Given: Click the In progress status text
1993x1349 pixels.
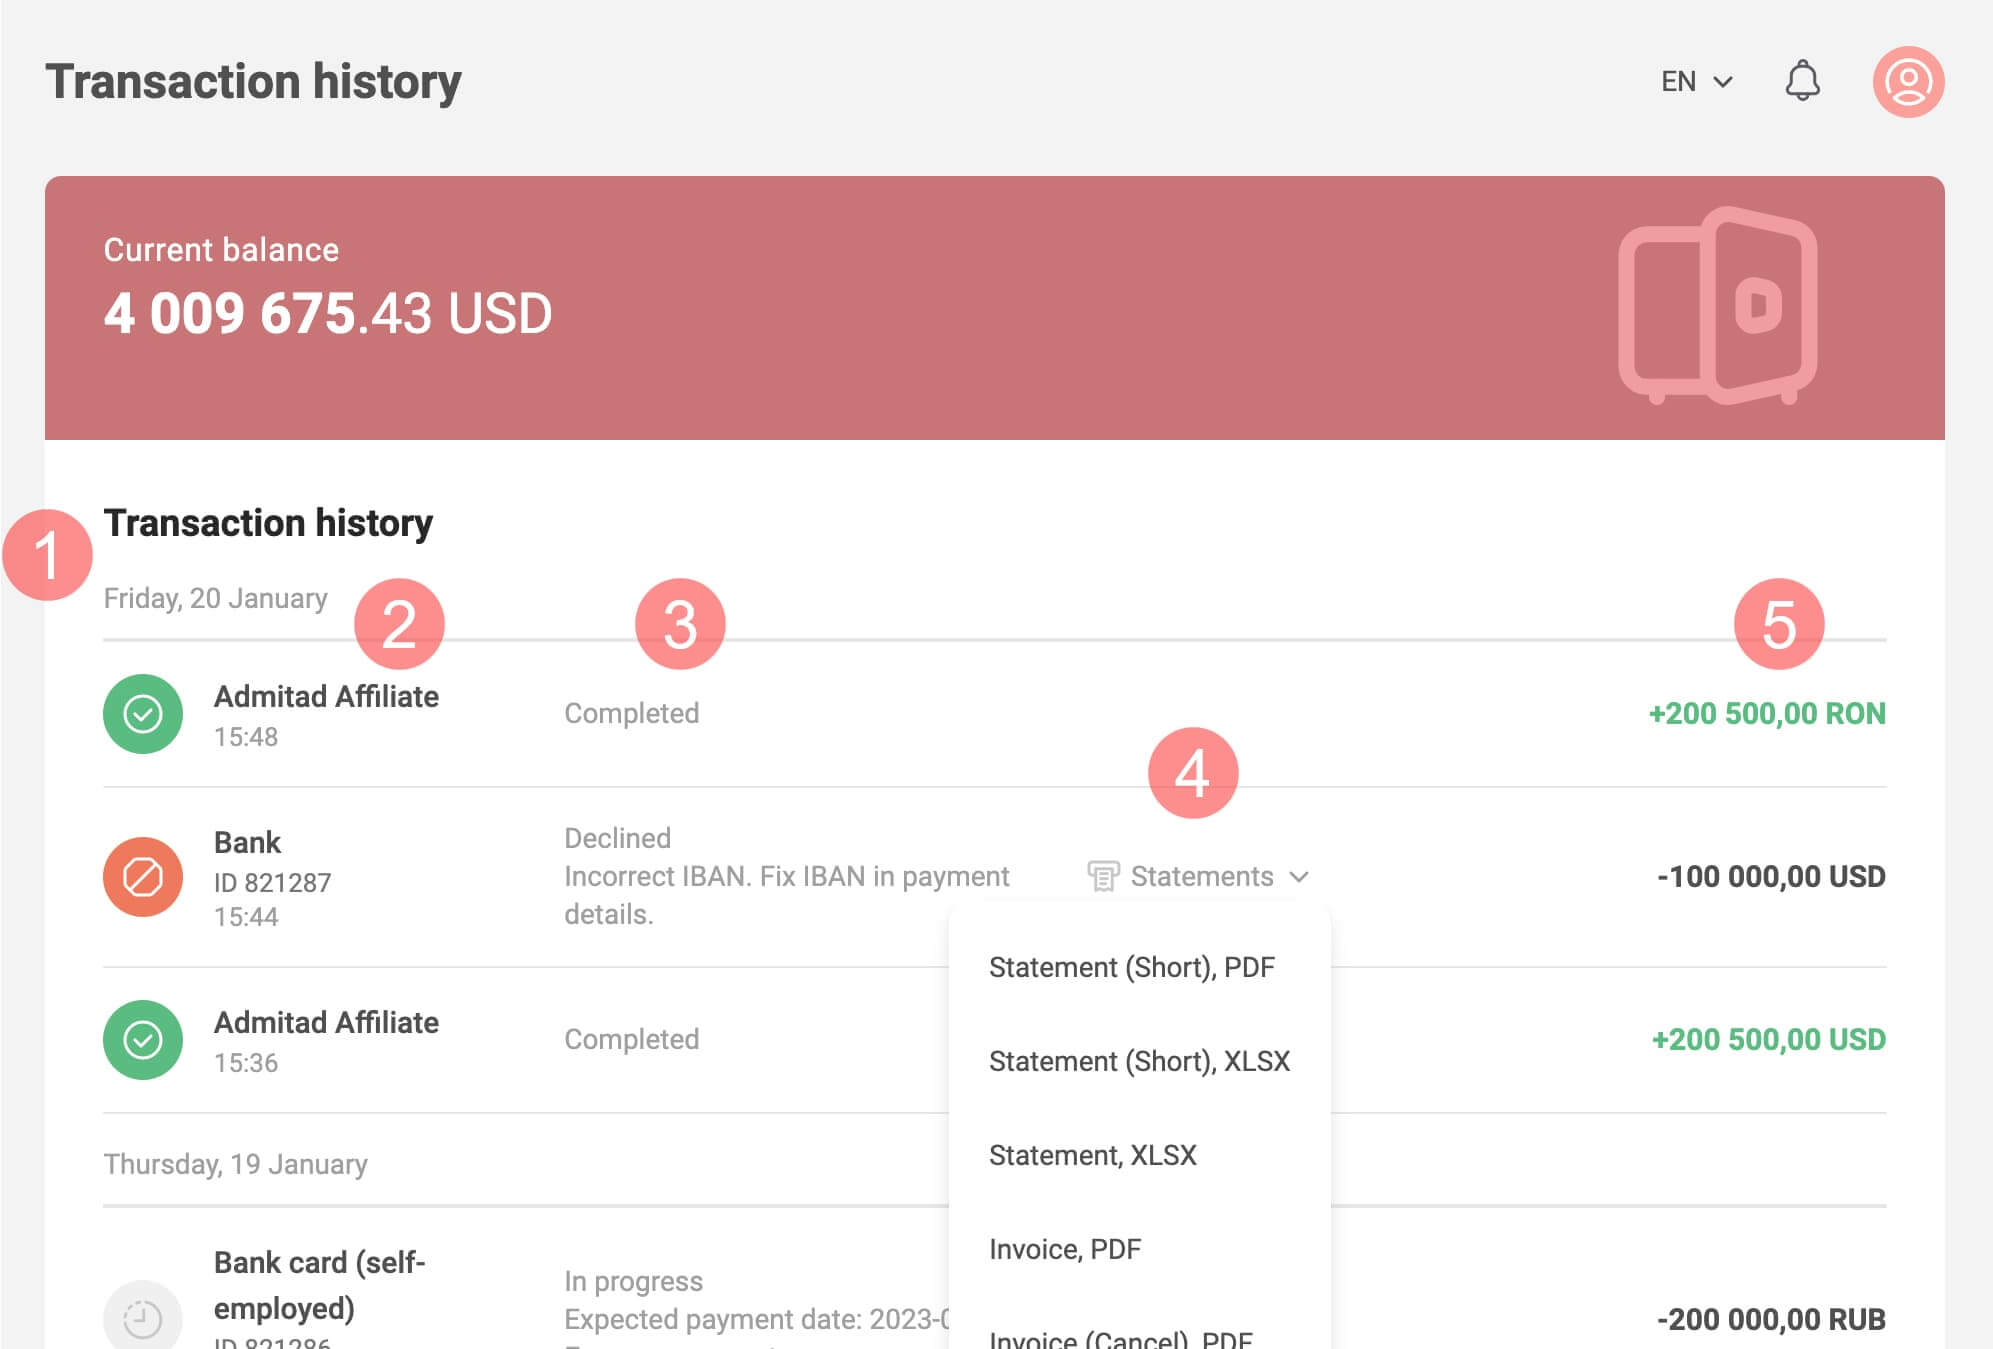Looking at the screenshot, I should click(633, 1282).
